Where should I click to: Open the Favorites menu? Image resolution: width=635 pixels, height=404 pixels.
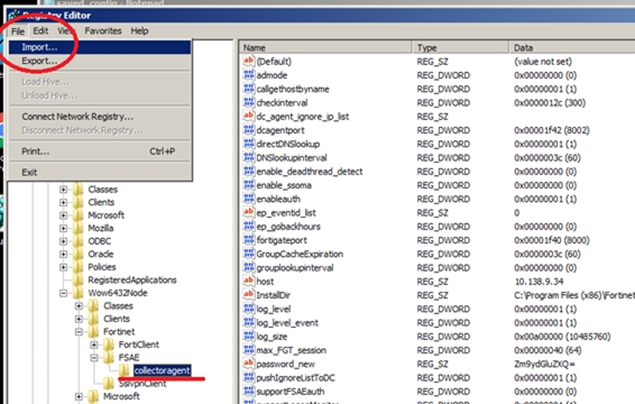[x=103, y=31]
